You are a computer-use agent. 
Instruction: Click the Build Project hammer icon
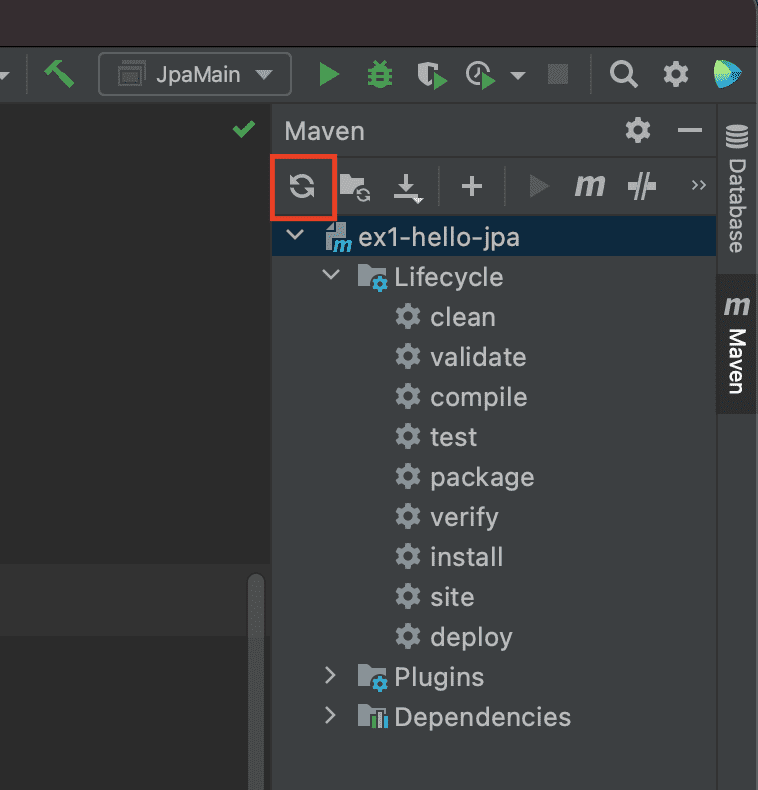coord(59,74)
